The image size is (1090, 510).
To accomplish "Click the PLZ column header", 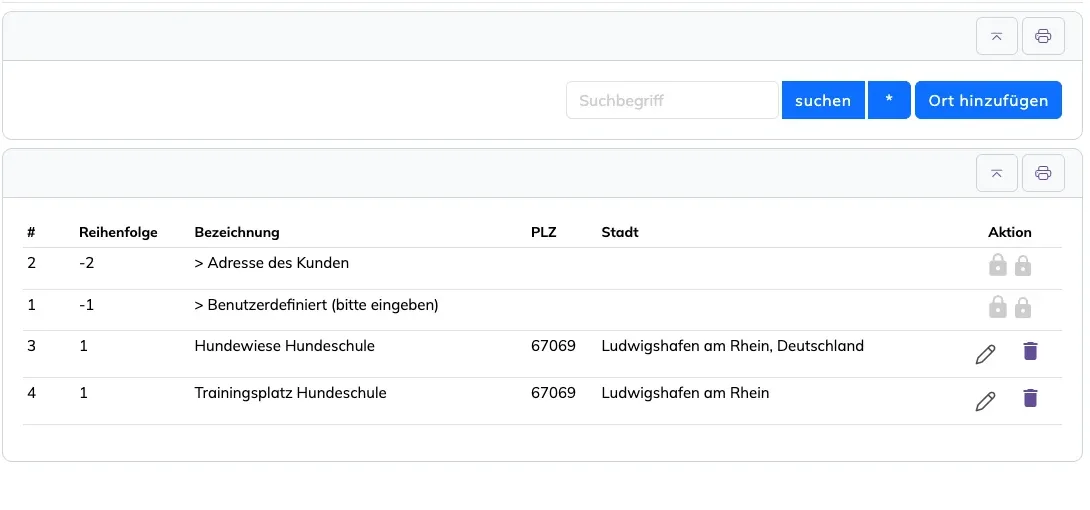I will point(544,232).
